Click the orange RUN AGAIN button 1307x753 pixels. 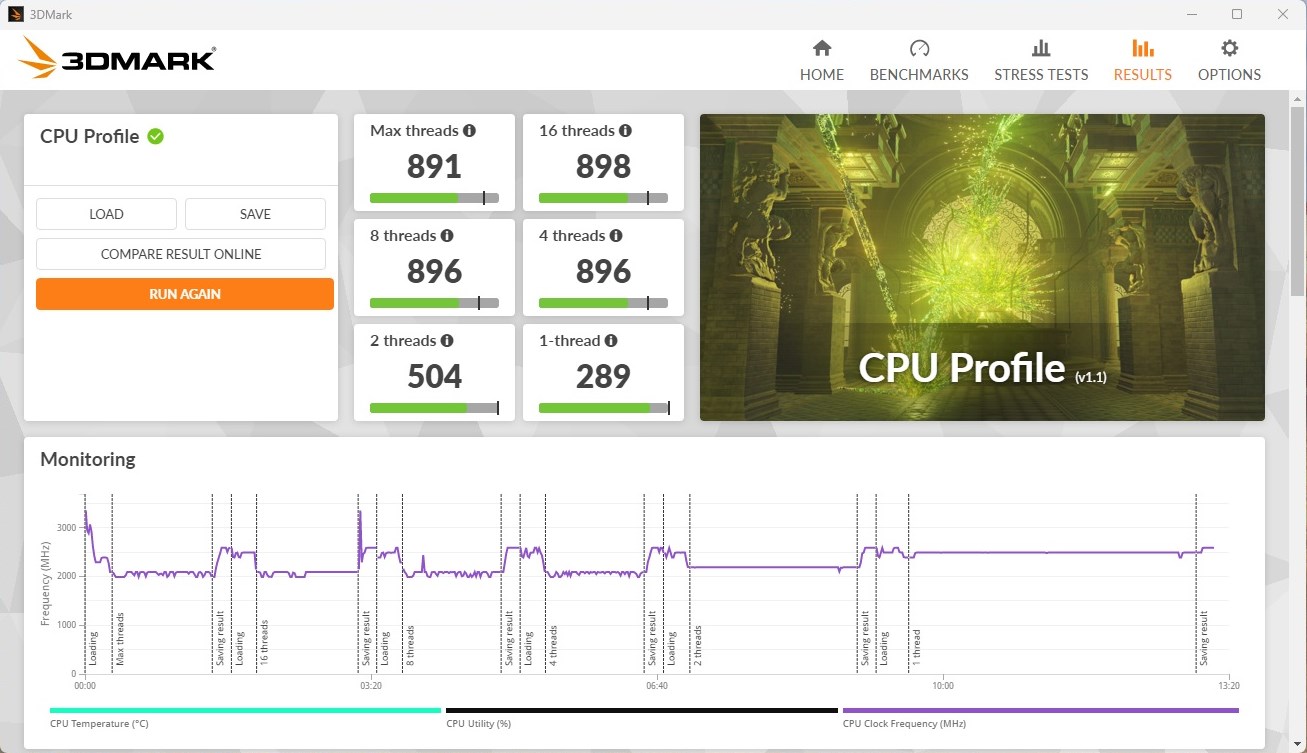(x=185, y=294)
